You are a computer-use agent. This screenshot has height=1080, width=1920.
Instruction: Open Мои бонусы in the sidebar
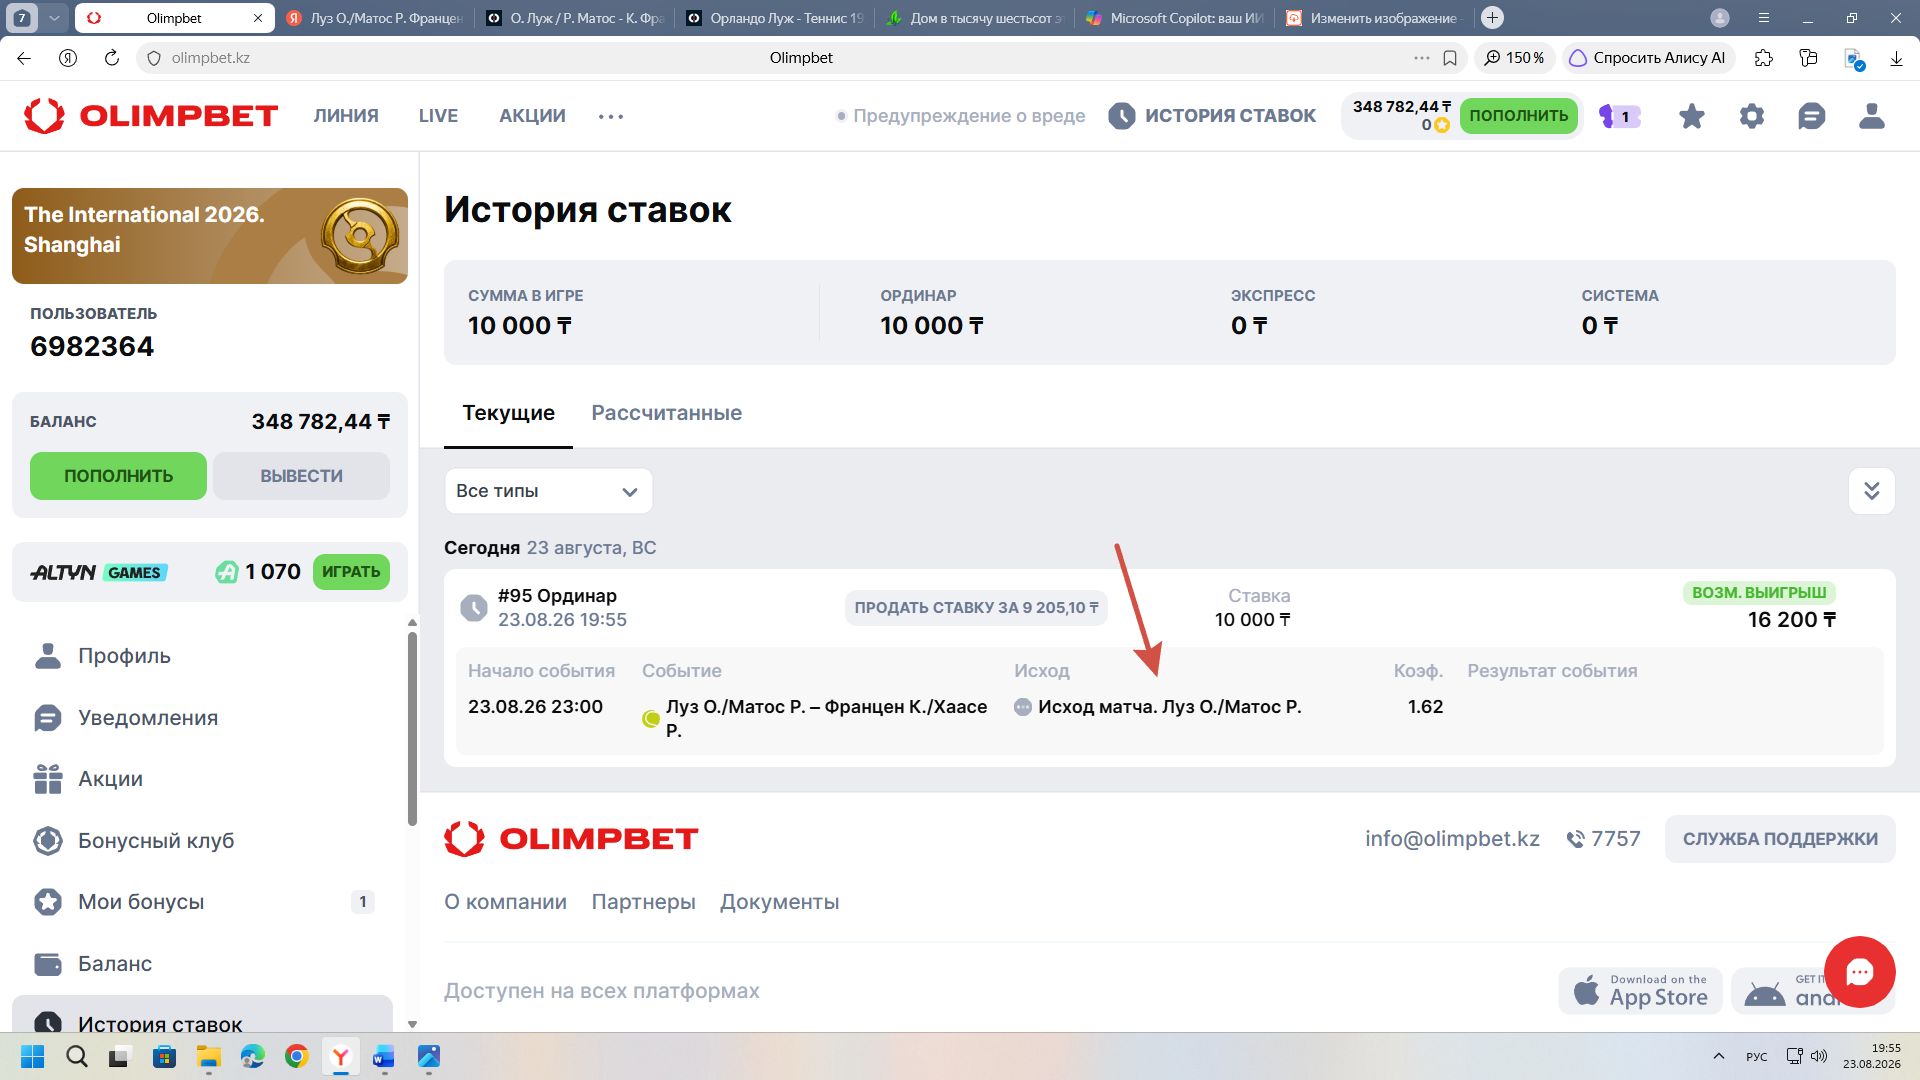point(141,902)
